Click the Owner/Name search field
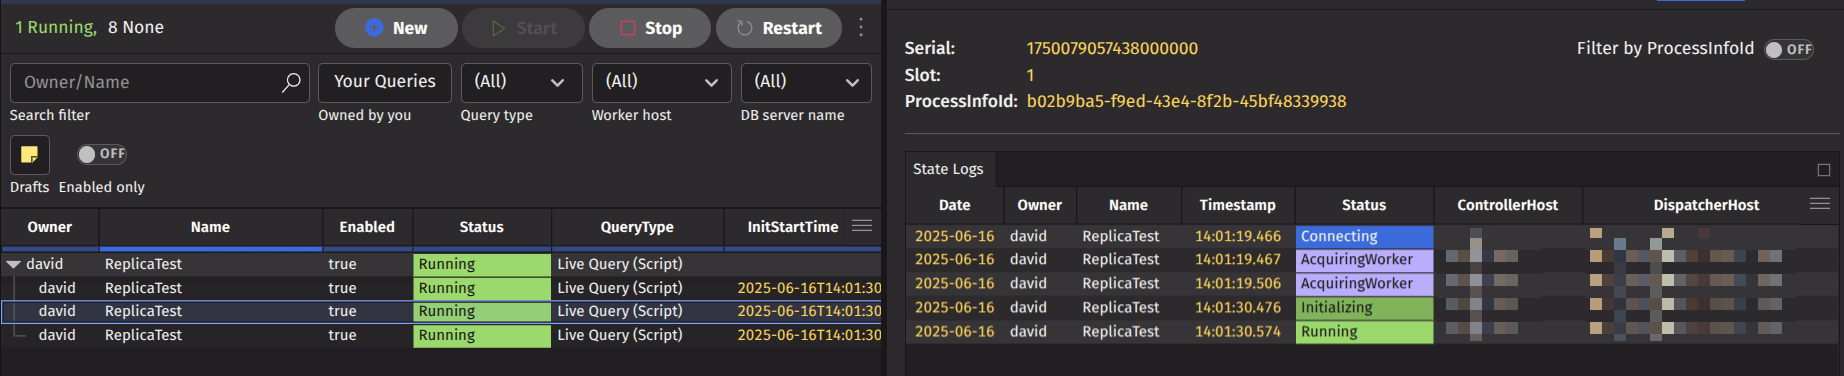1844x376 pixels. [145, 82]
